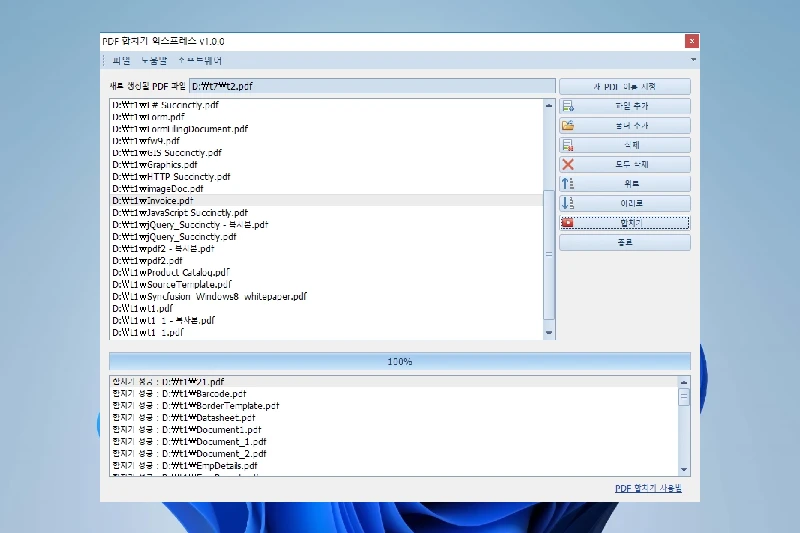Image resolution: width=800 pixels, height=533 pixels.
Task: Select C# Succinctly.pdf in file list
Action: [x=327, y=105]
